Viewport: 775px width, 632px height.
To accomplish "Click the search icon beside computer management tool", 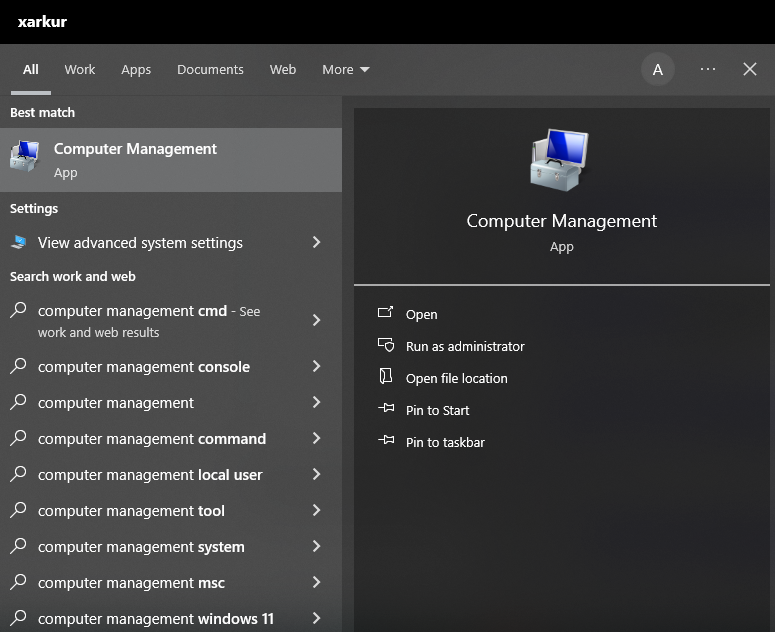I will coord(18,510).
